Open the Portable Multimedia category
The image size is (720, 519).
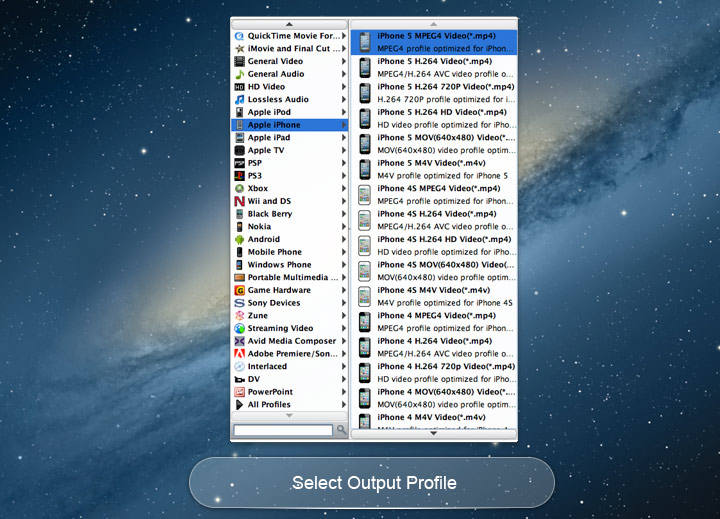click(x=289, y=277)
